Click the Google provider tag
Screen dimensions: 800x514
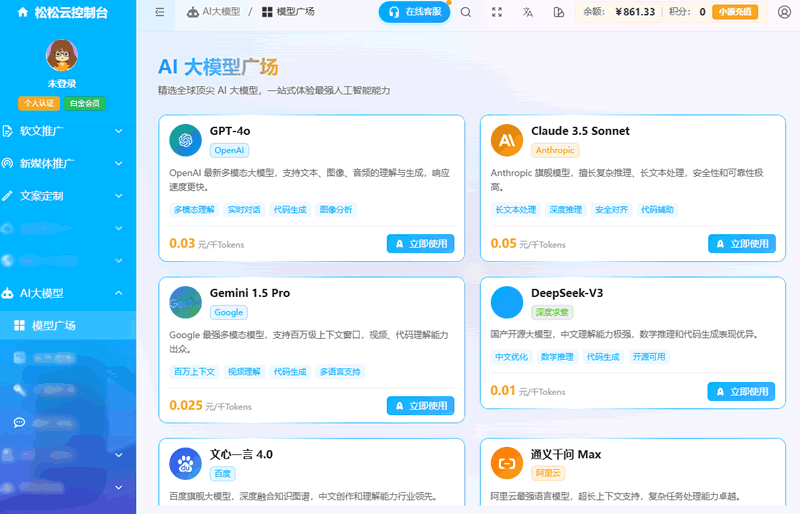[x=229, y=312]
